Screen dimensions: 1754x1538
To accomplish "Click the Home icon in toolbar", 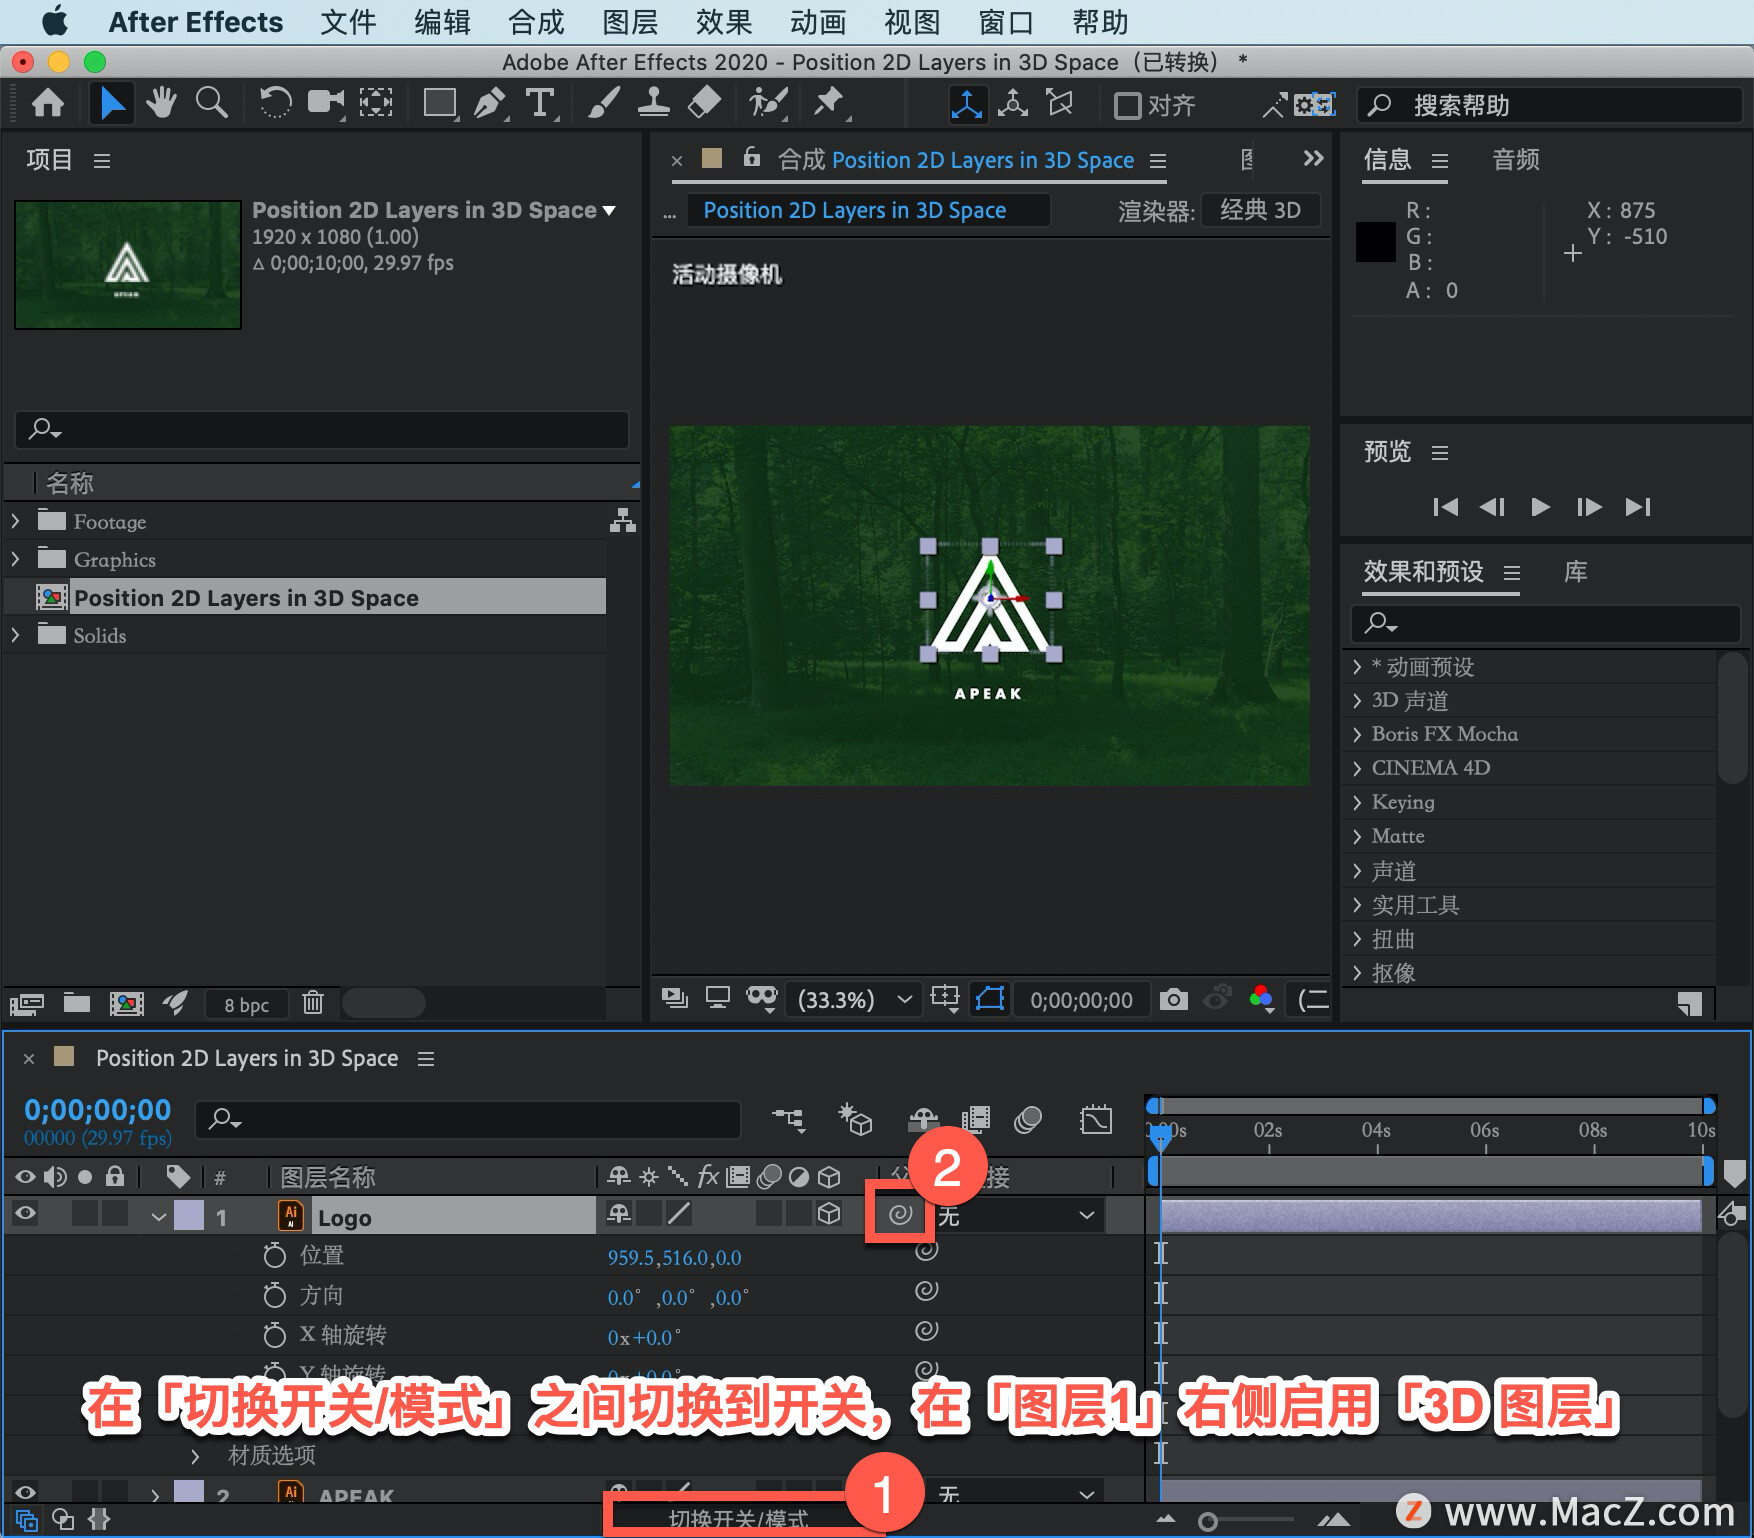I will pyautogui.click(x=48, y=103).
